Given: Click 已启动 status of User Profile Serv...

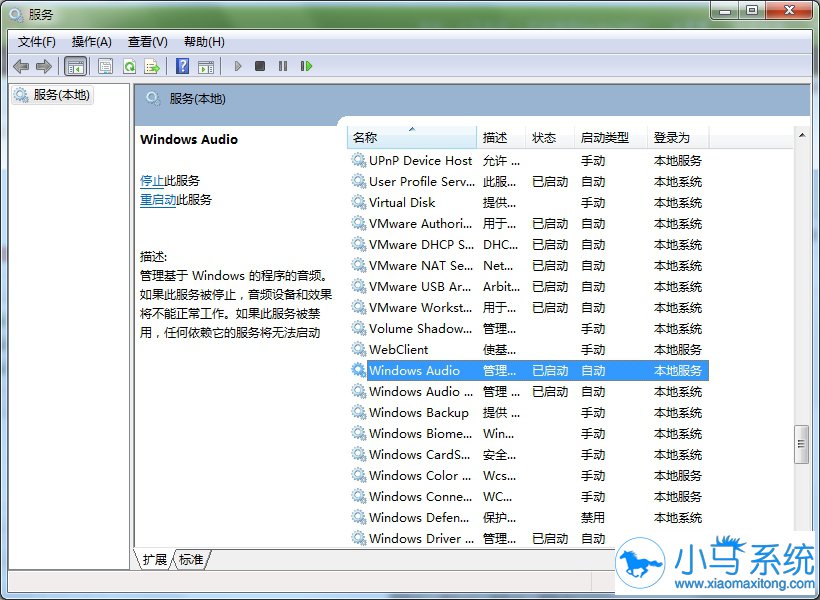Looking at the screenshot, I should coord(550,182).
